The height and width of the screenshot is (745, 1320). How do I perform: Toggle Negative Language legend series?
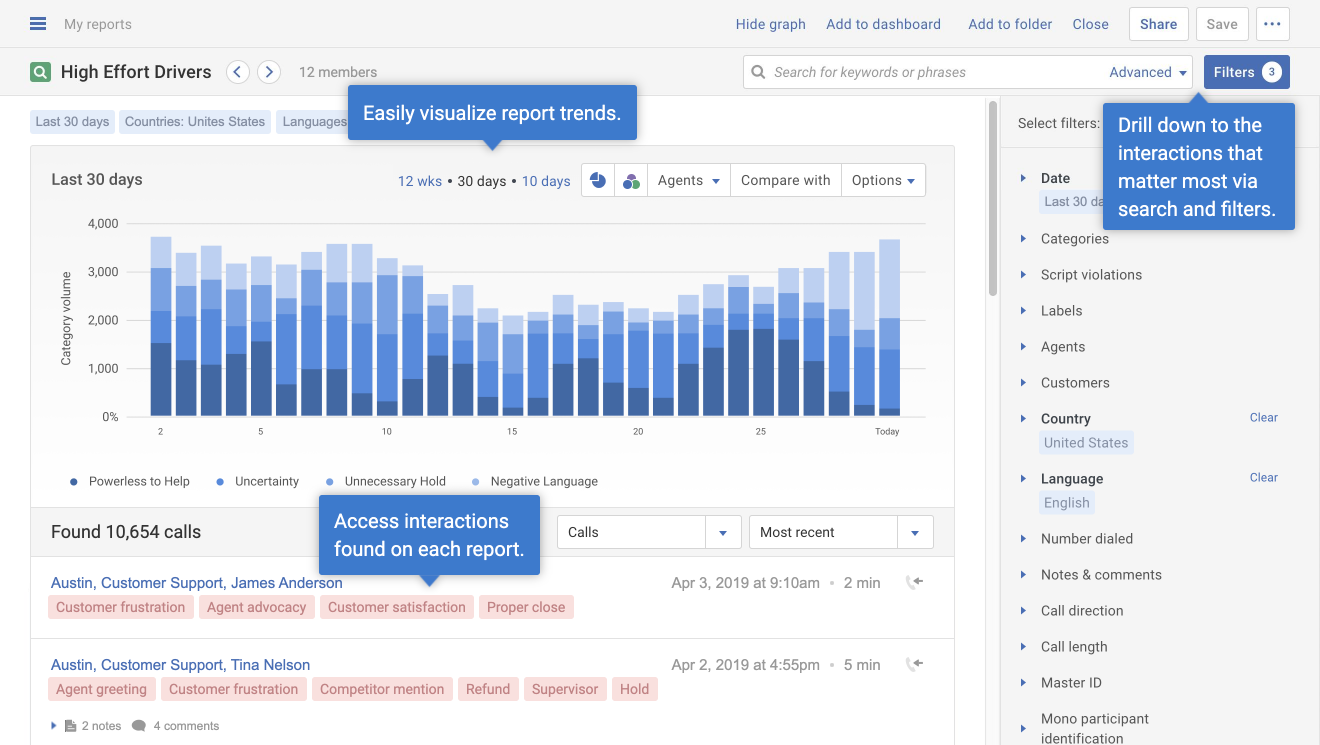(x=535, y=481)
